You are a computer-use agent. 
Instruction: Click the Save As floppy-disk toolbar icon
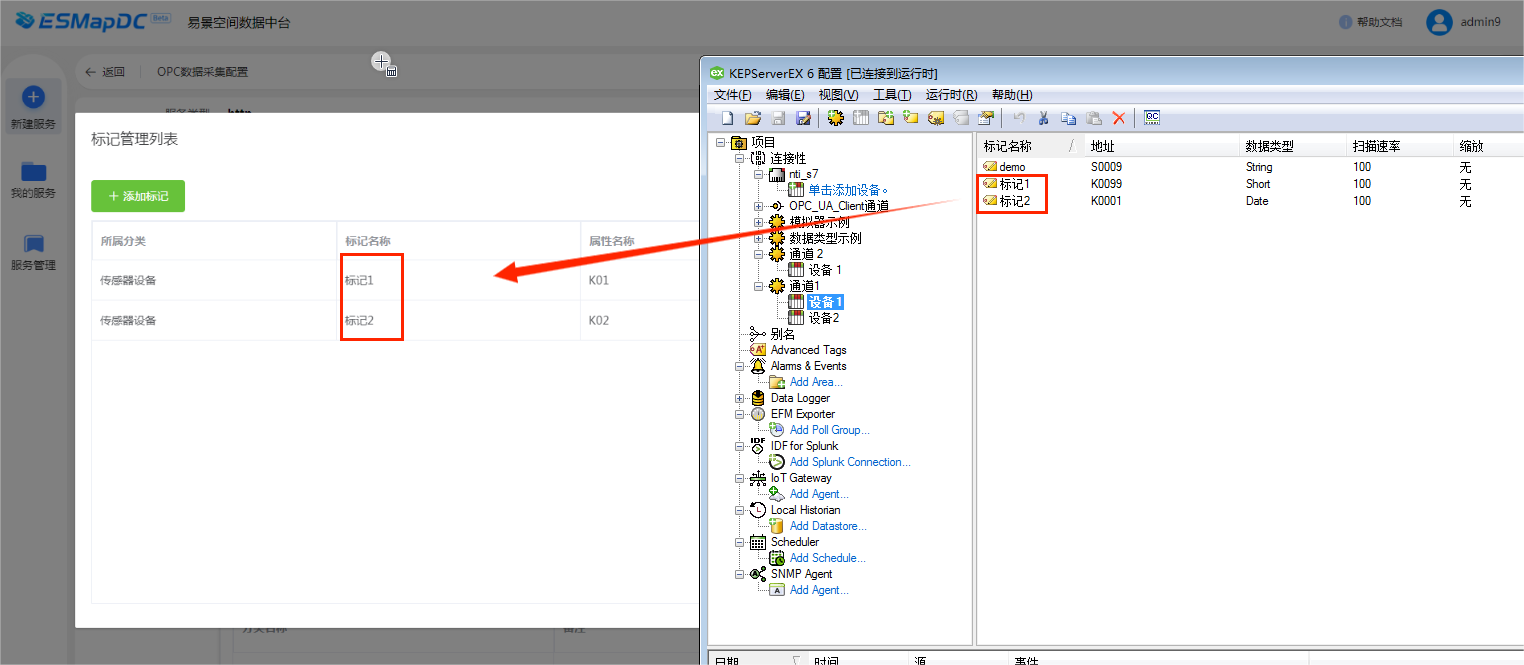coord(803,118)
